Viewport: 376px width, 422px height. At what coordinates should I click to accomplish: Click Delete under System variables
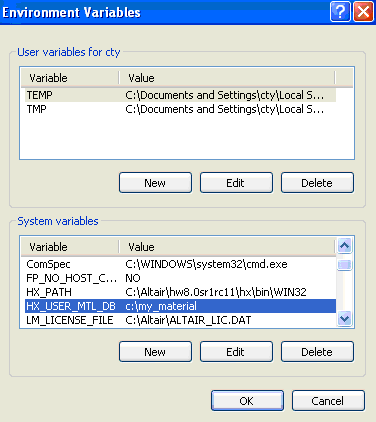coord(317,352)
